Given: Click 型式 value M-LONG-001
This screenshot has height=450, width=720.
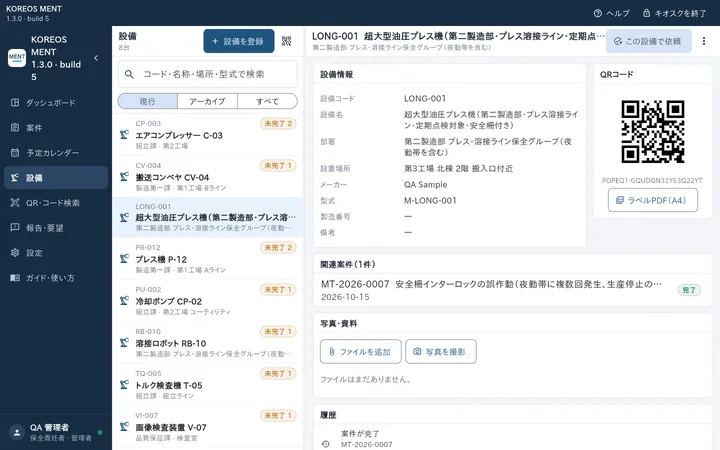Looking at the screenshot, I should (430, 201).
